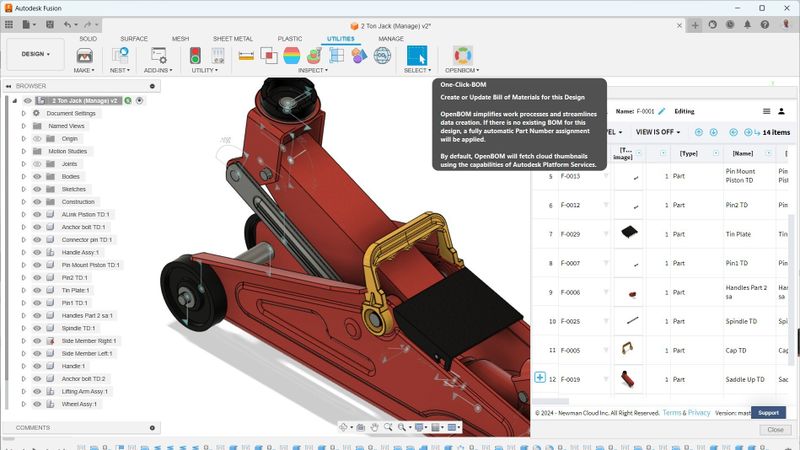Click the globe-shaped Inspect icon

pyautogui.click(x=382, y=56)
